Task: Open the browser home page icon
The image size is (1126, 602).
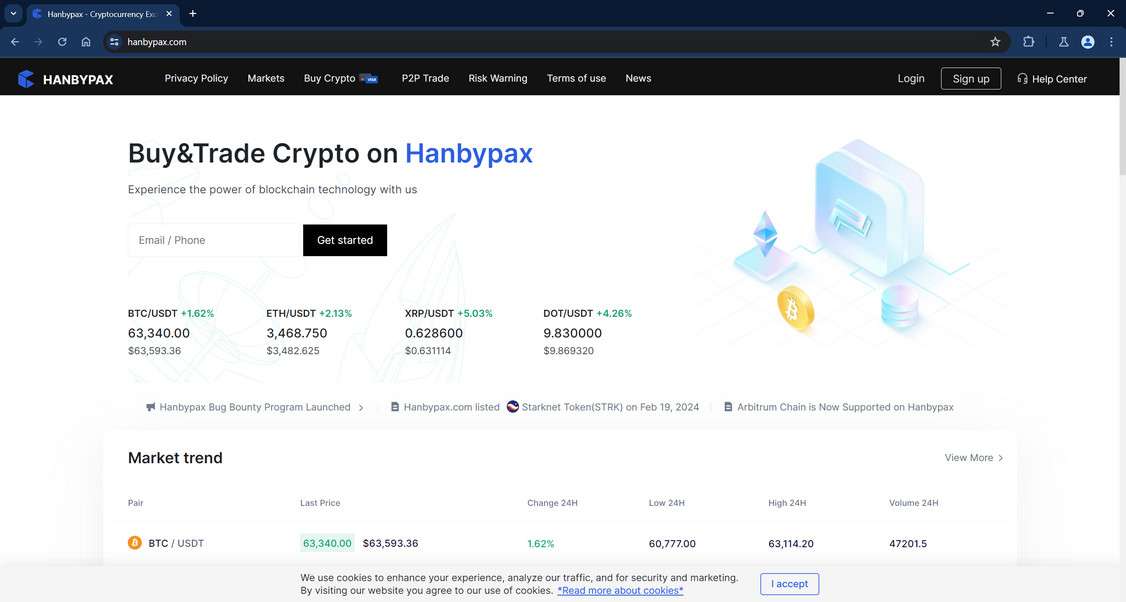Action: coord(86,42)
